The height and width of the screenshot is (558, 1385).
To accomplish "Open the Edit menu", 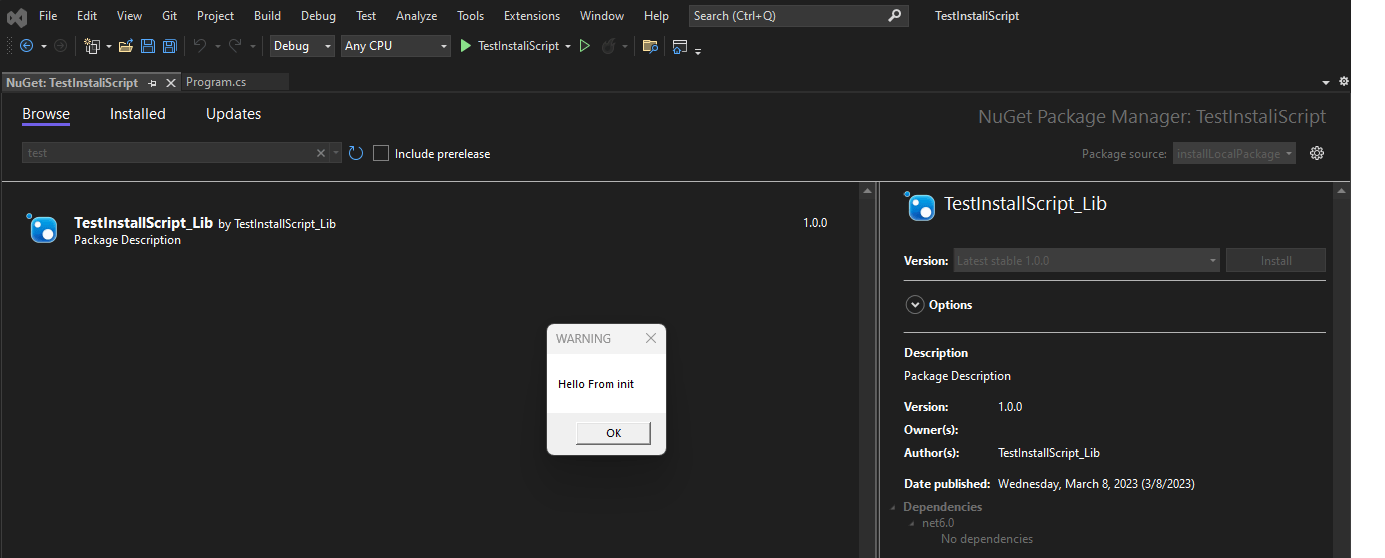I will point(87,16).
